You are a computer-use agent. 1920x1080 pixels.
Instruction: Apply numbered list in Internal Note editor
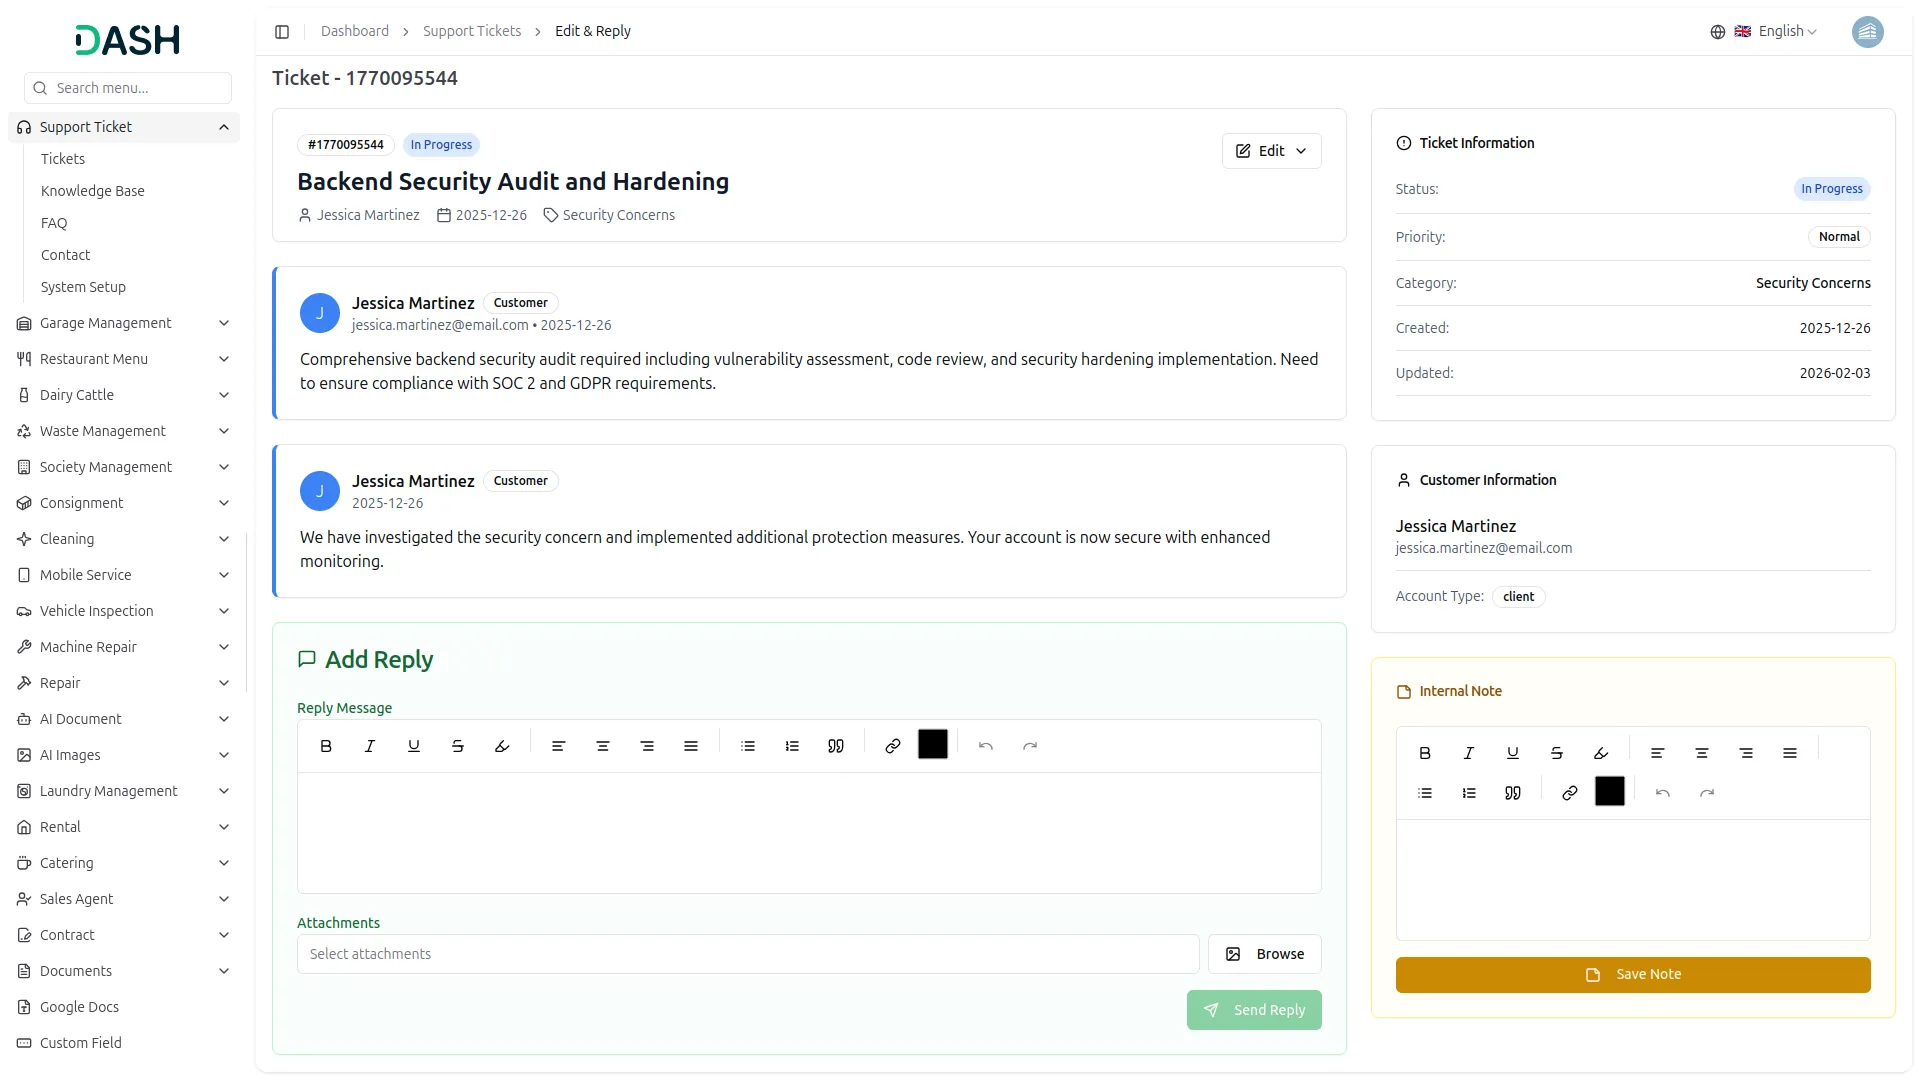[1469, 793]
